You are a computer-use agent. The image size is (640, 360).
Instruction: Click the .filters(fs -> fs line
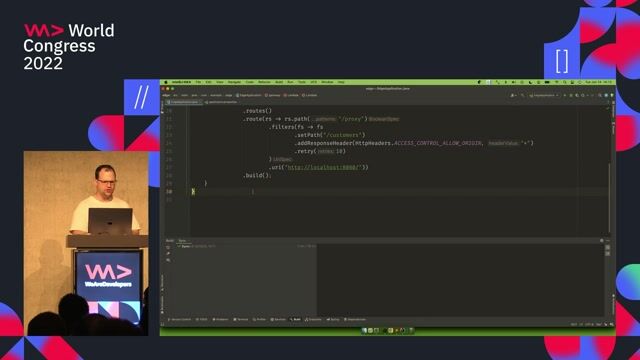point(296,127)
